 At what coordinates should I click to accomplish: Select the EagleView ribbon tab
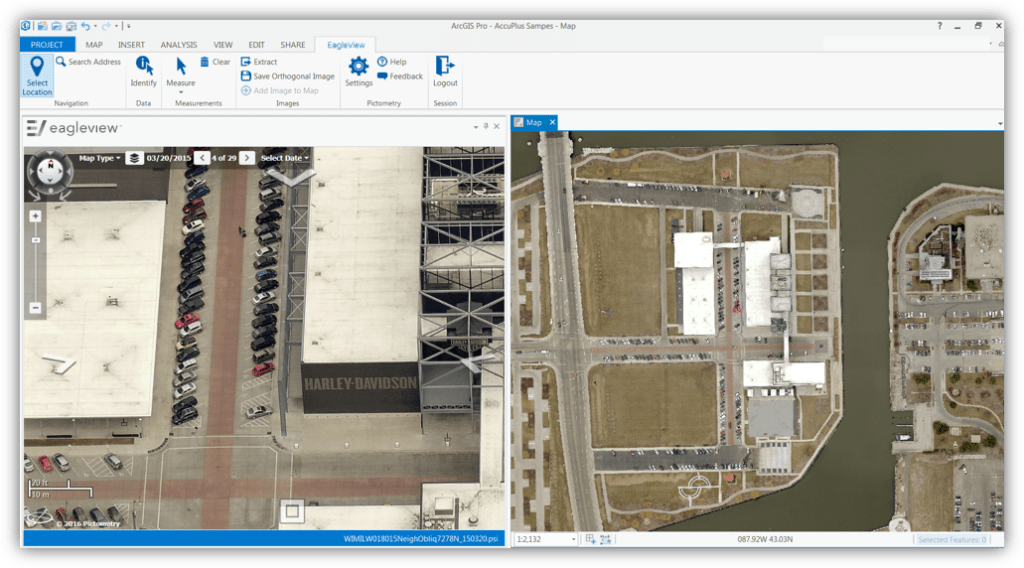pyautogui.click(x=345, y=45)
